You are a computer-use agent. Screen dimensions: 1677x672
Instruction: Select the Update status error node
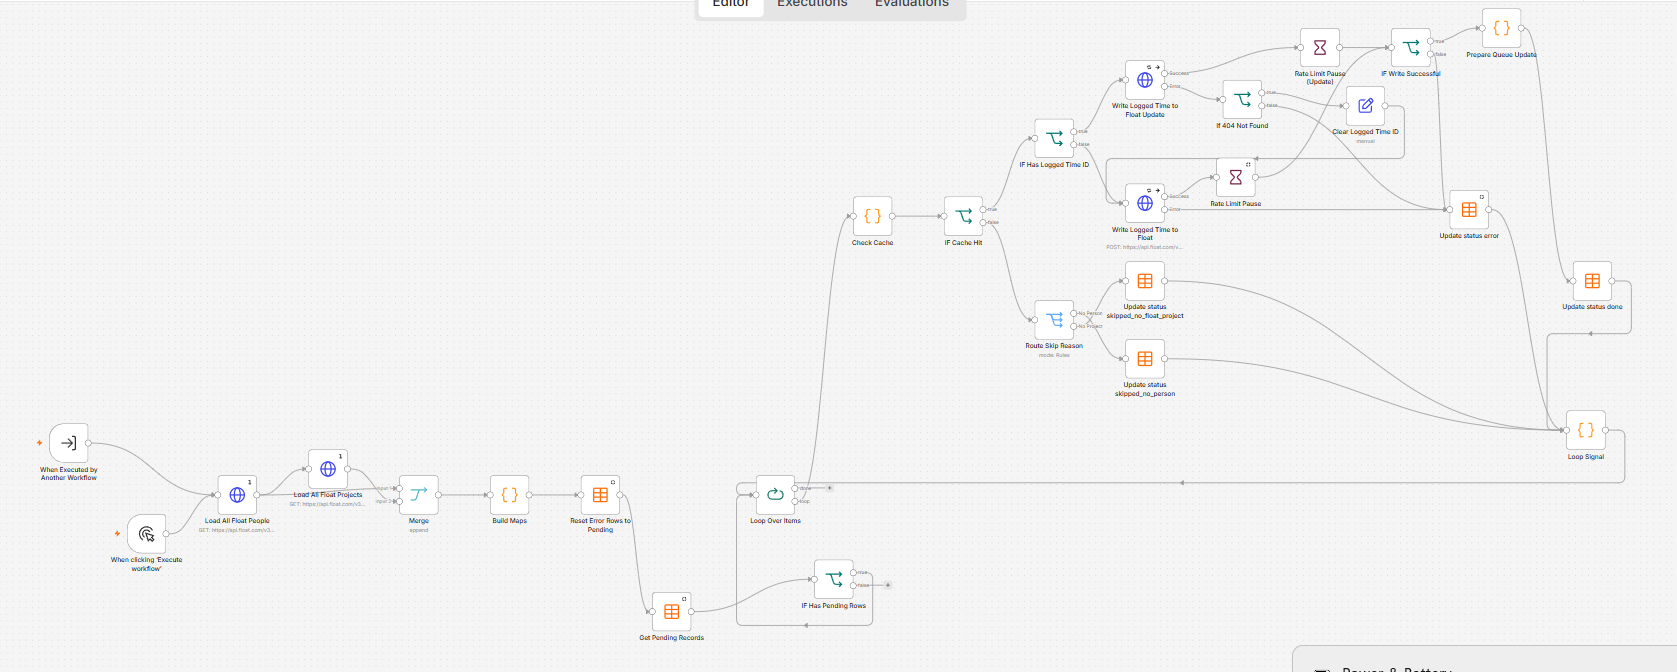point(1469,210)
